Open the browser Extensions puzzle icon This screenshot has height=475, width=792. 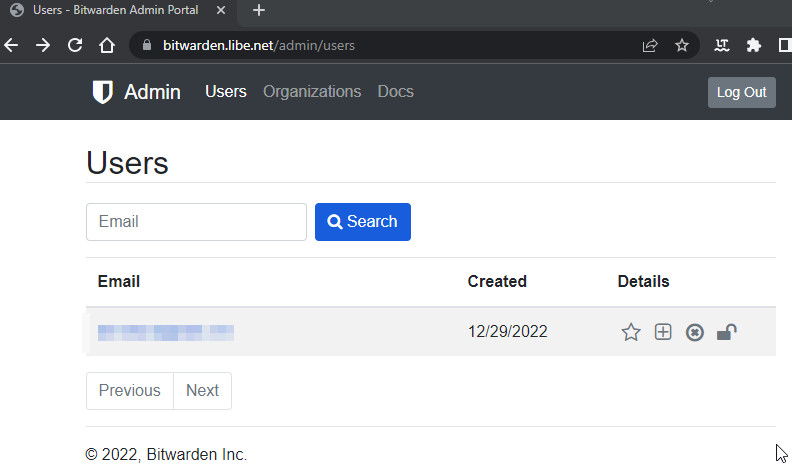[754, 45]
